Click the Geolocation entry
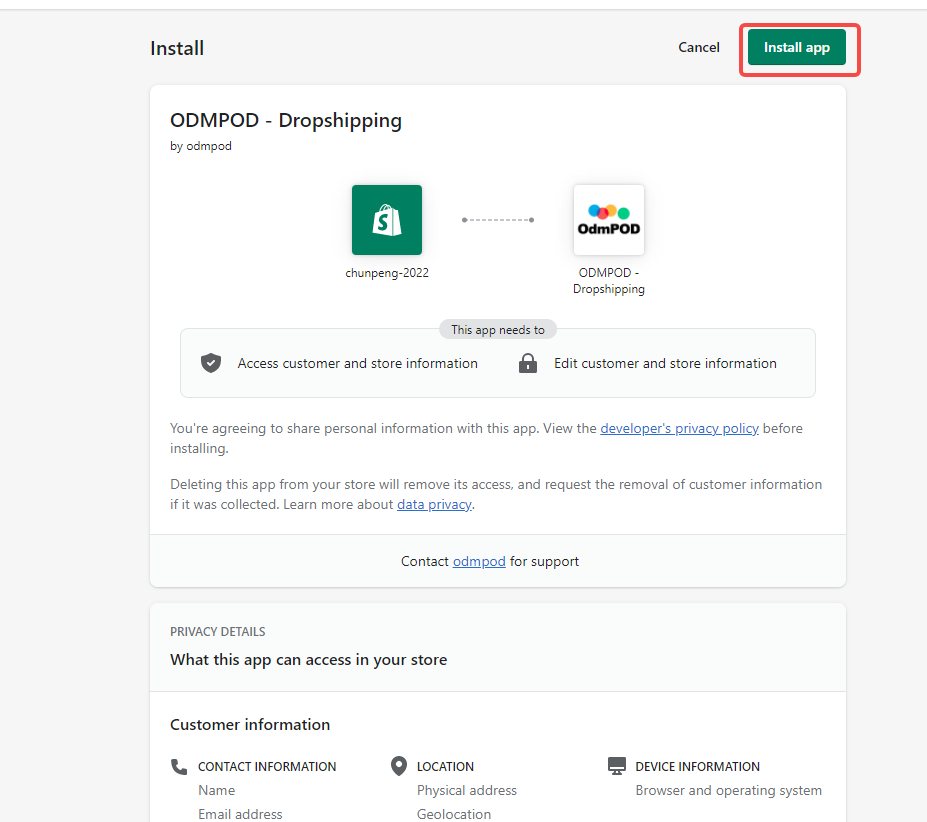 pos(454,814)
